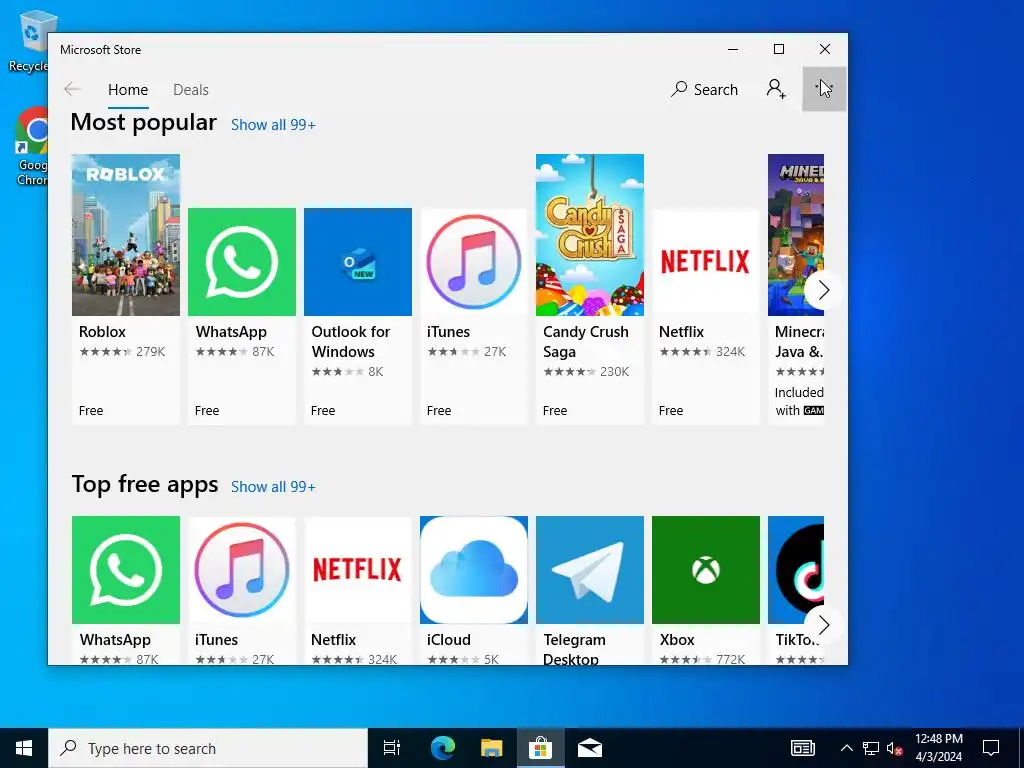This screenshot has width=1024, height=768.
Task: Open the Xbox app tile
Action: (705, 590)
